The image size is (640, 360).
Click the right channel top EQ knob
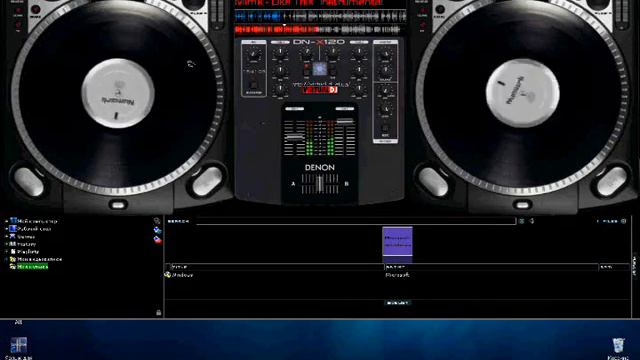(x=359, y=52)
